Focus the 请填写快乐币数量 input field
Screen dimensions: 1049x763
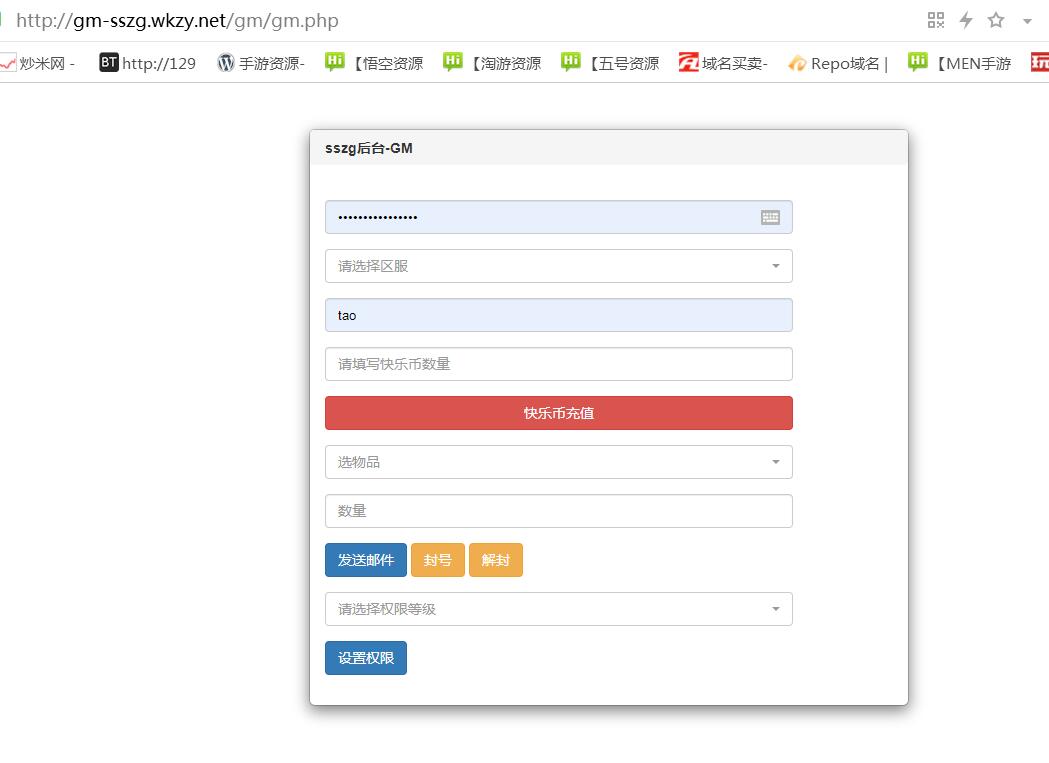coord(558,364)
